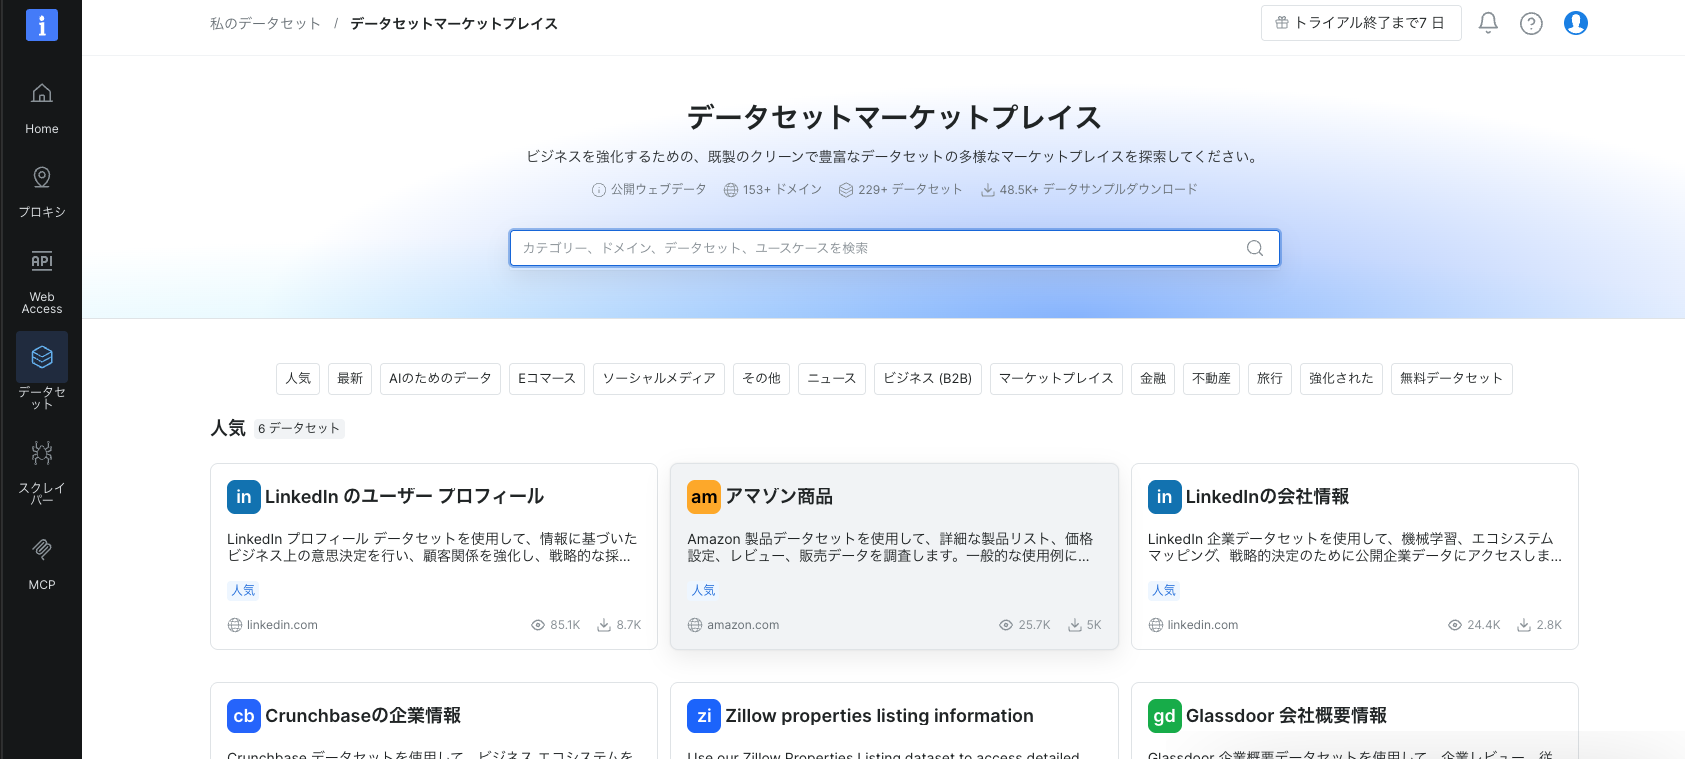Screen dimensions: 1685x759
Task: Open the アマゾン商品 dataset card
Action: (894, 556)
